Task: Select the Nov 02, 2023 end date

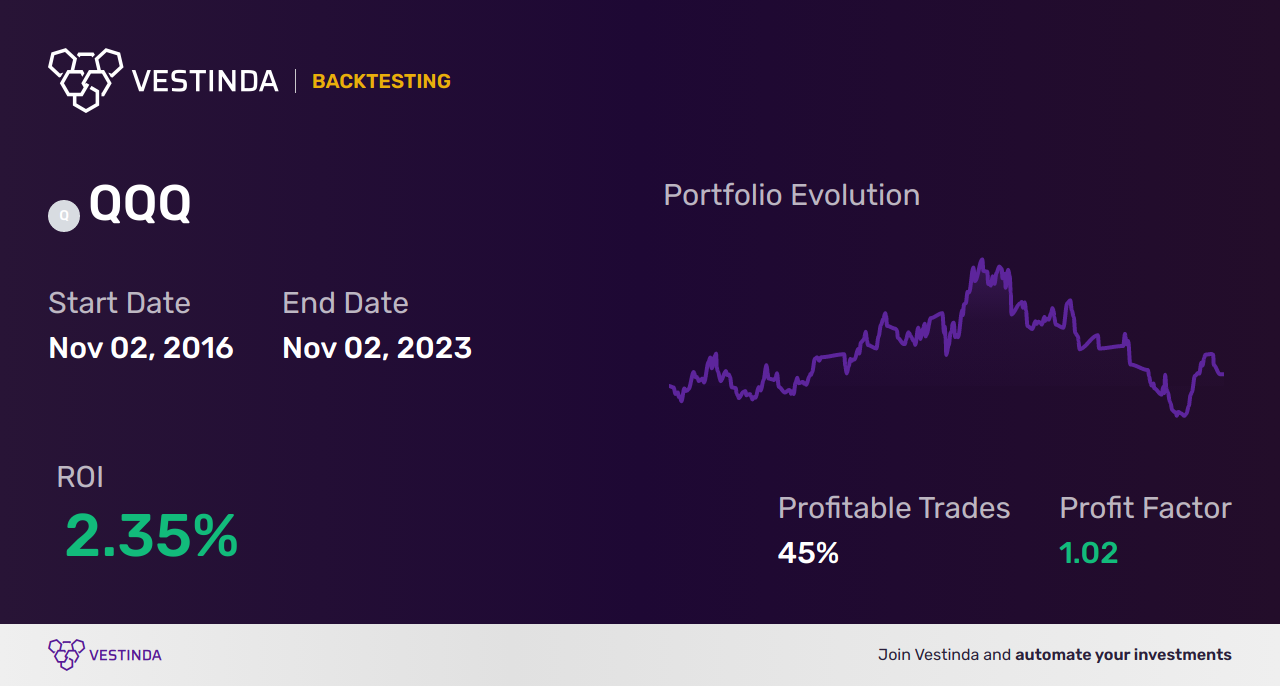Action: click(377, 348)
